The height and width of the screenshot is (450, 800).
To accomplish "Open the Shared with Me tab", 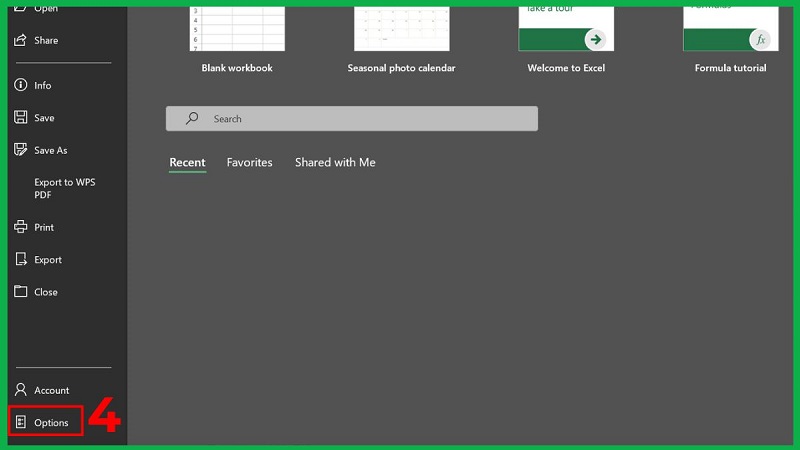I will click(335, 163).
